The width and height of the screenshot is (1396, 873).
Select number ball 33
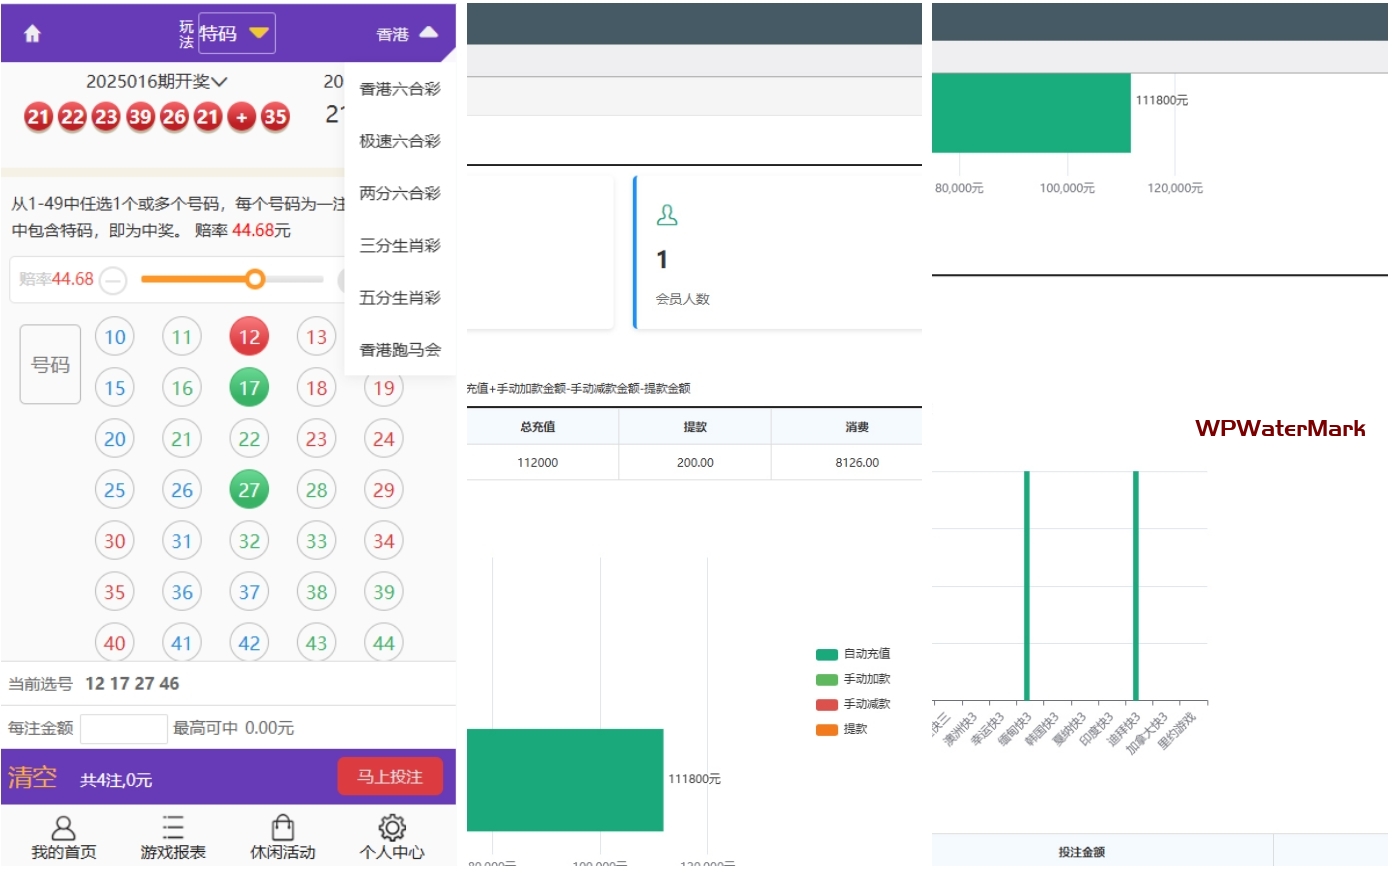316,541
